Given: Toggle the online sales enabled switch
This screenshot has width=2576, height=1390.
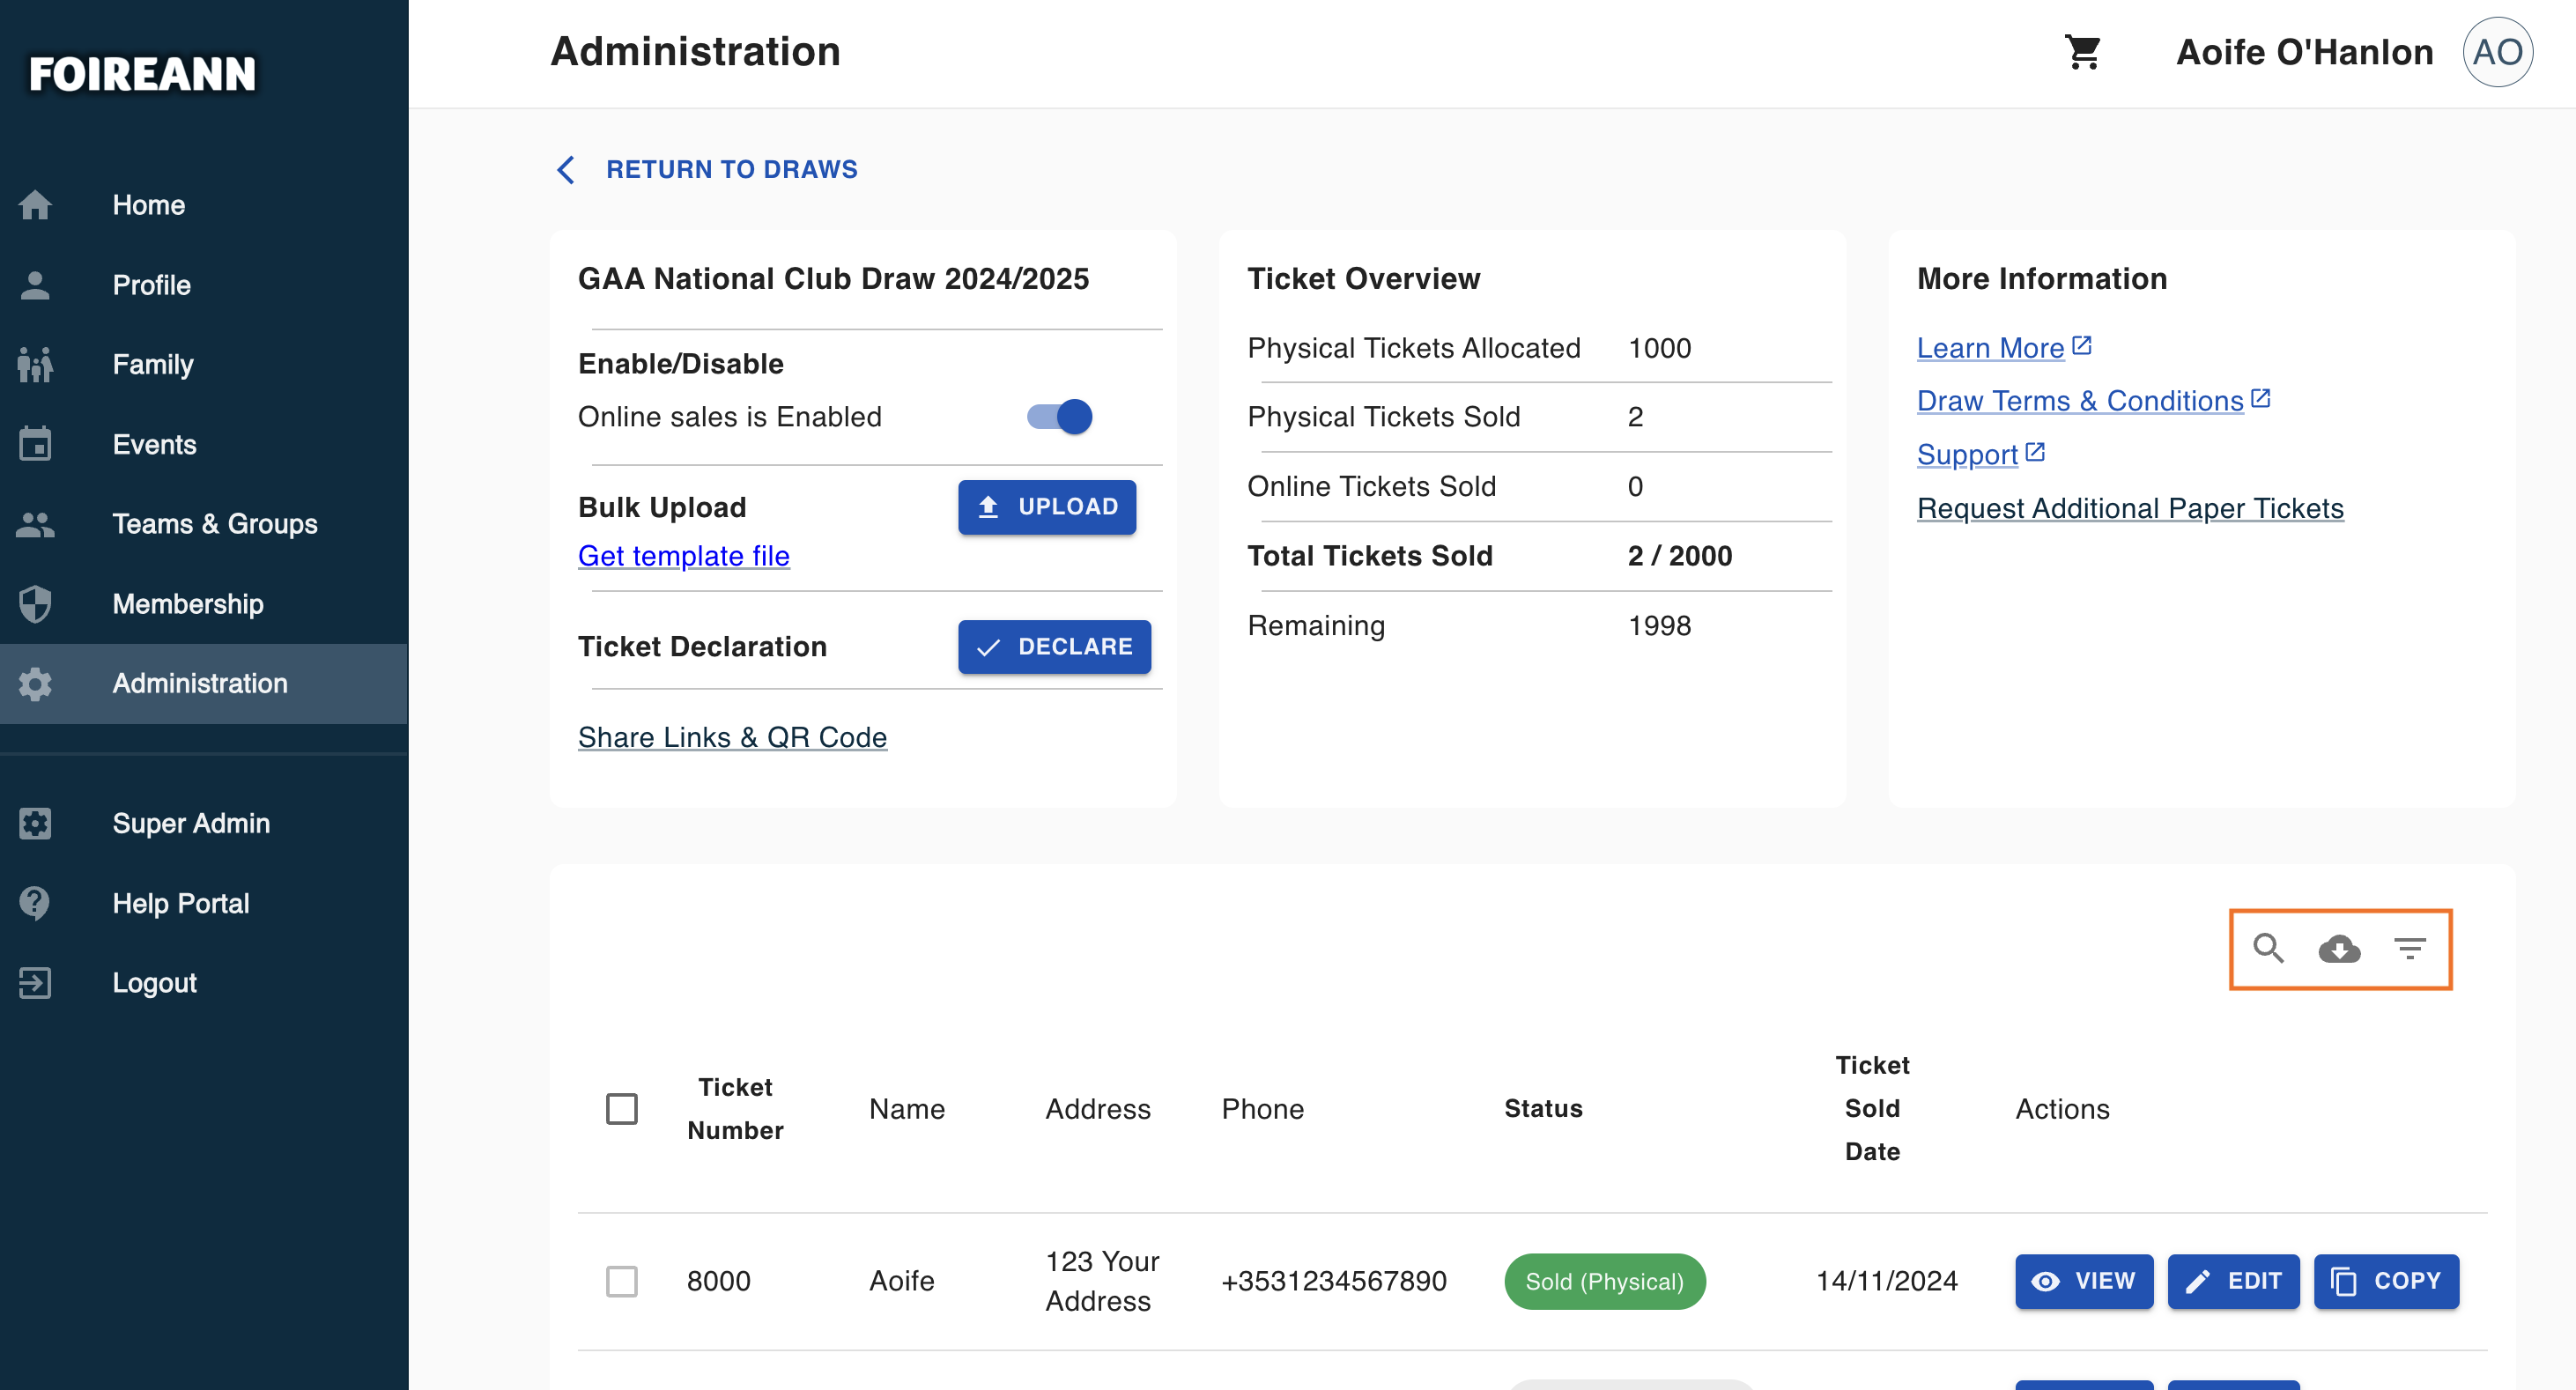Looking at the screenshot, I should 1060,417.
